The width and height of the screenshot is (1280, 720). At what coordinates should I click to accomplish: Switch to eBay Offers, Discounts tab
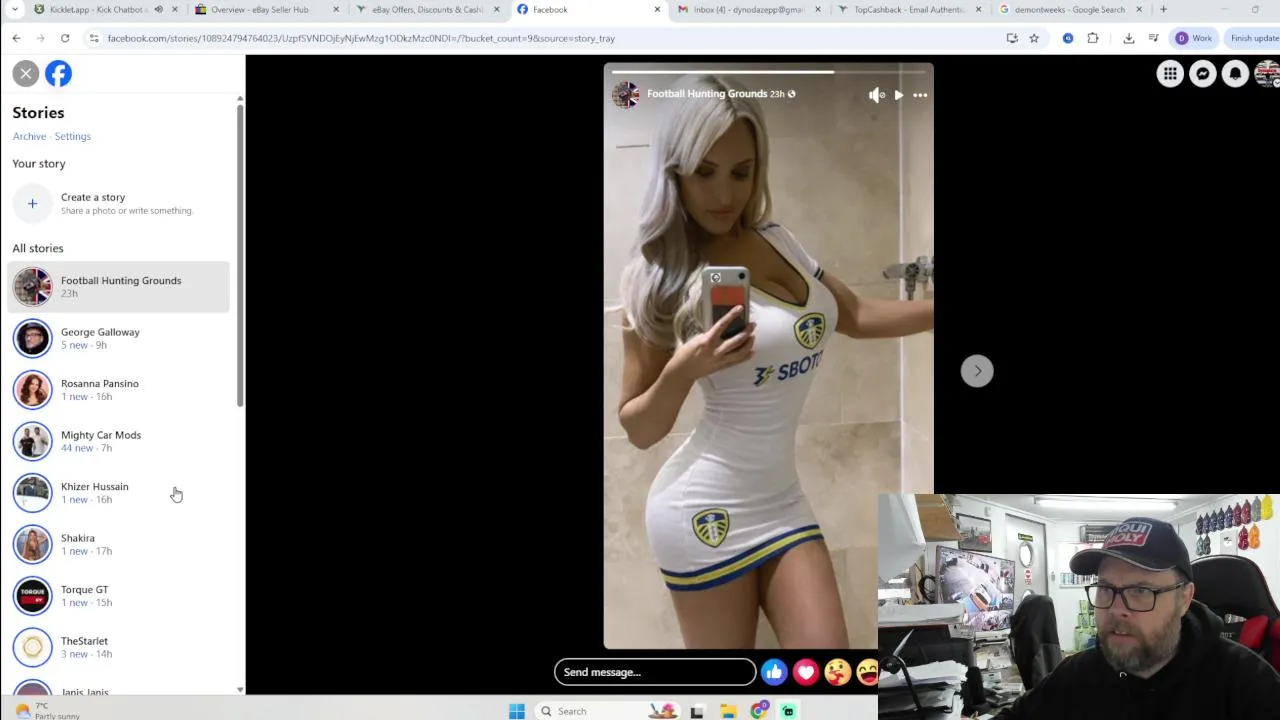tap(428, 9)
